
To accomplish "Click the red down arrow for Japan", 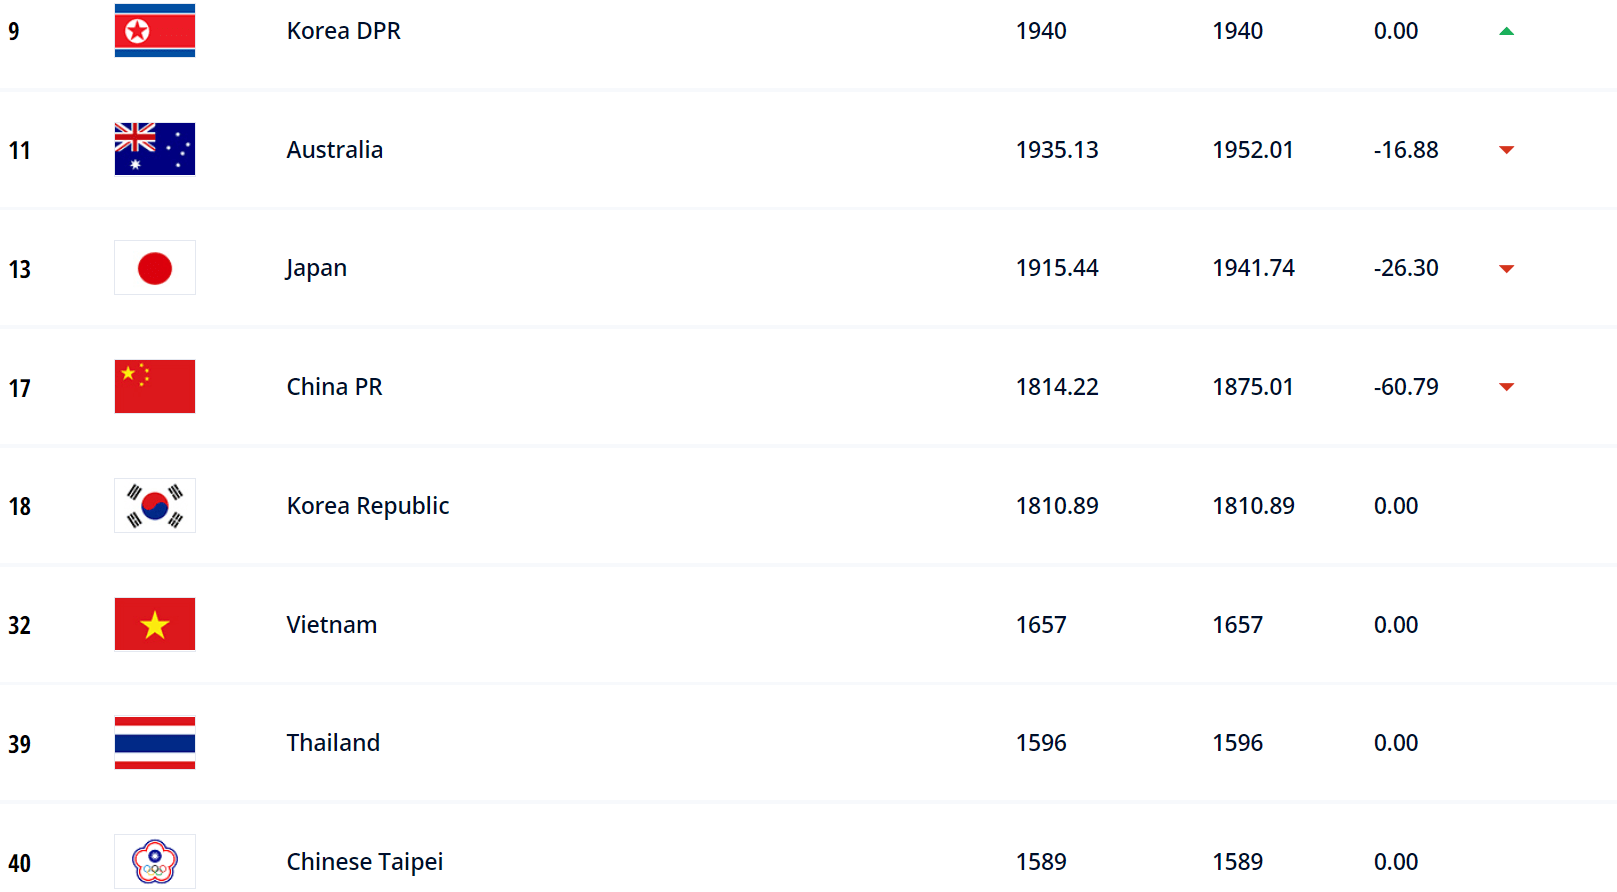I will tap(1506, 268).
